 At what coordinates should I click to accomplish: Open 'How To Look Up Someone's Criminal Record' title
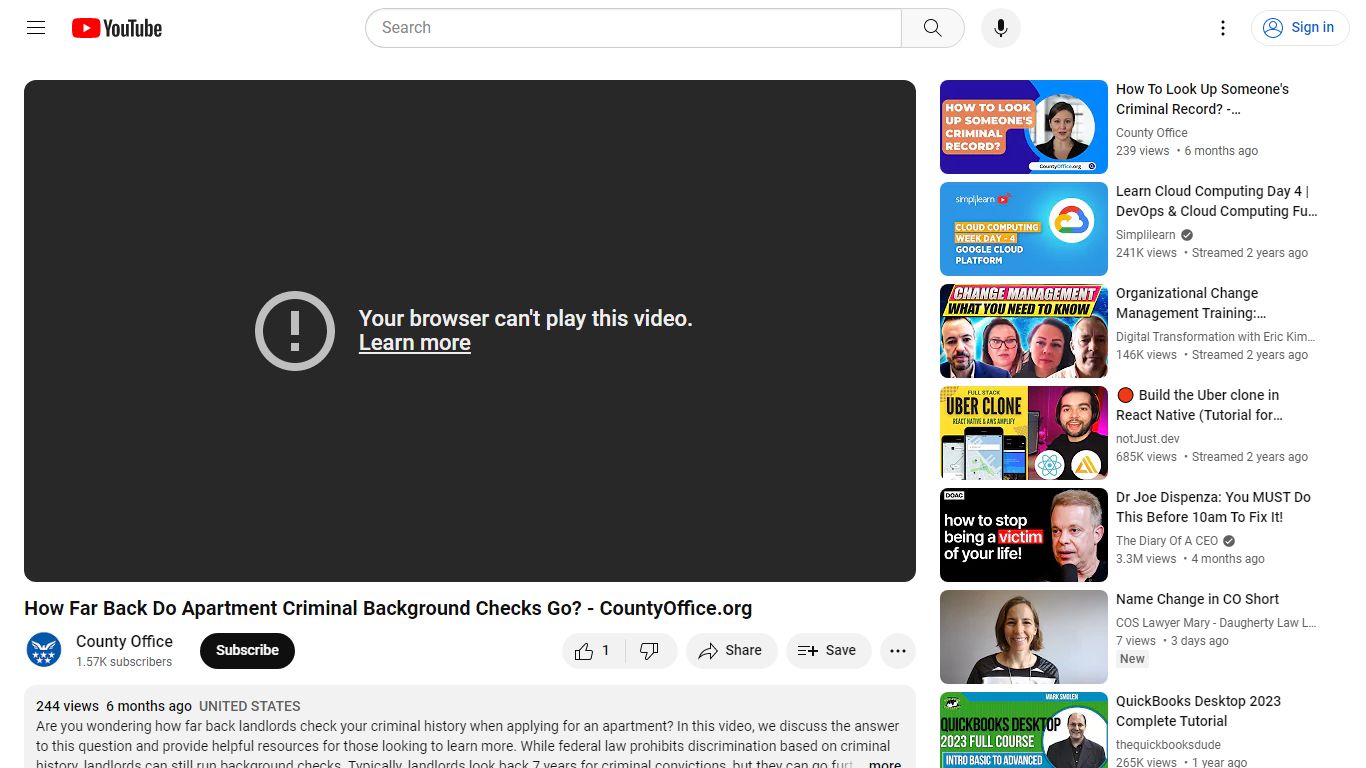tap(1202, 99)
